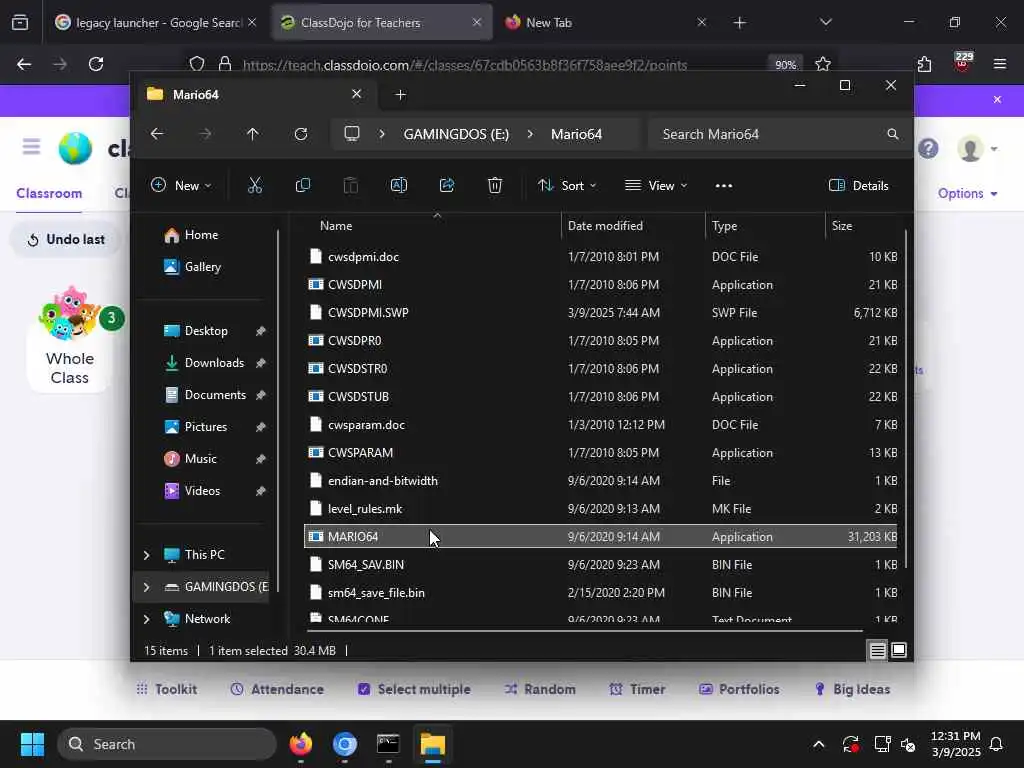Open ClassDojo hamburger side menu
Viewport: 1024px width, 768px height.
(x=31, y=146)
